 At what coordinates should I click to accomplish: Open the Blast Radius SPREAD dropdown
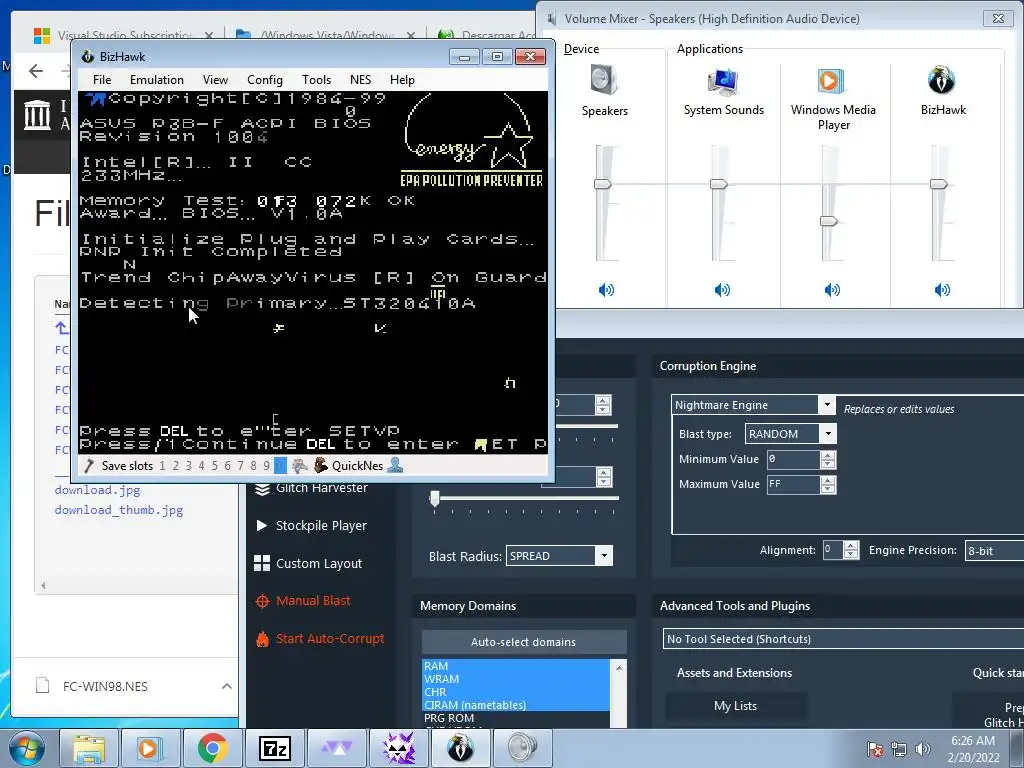(x=604, y=556)
